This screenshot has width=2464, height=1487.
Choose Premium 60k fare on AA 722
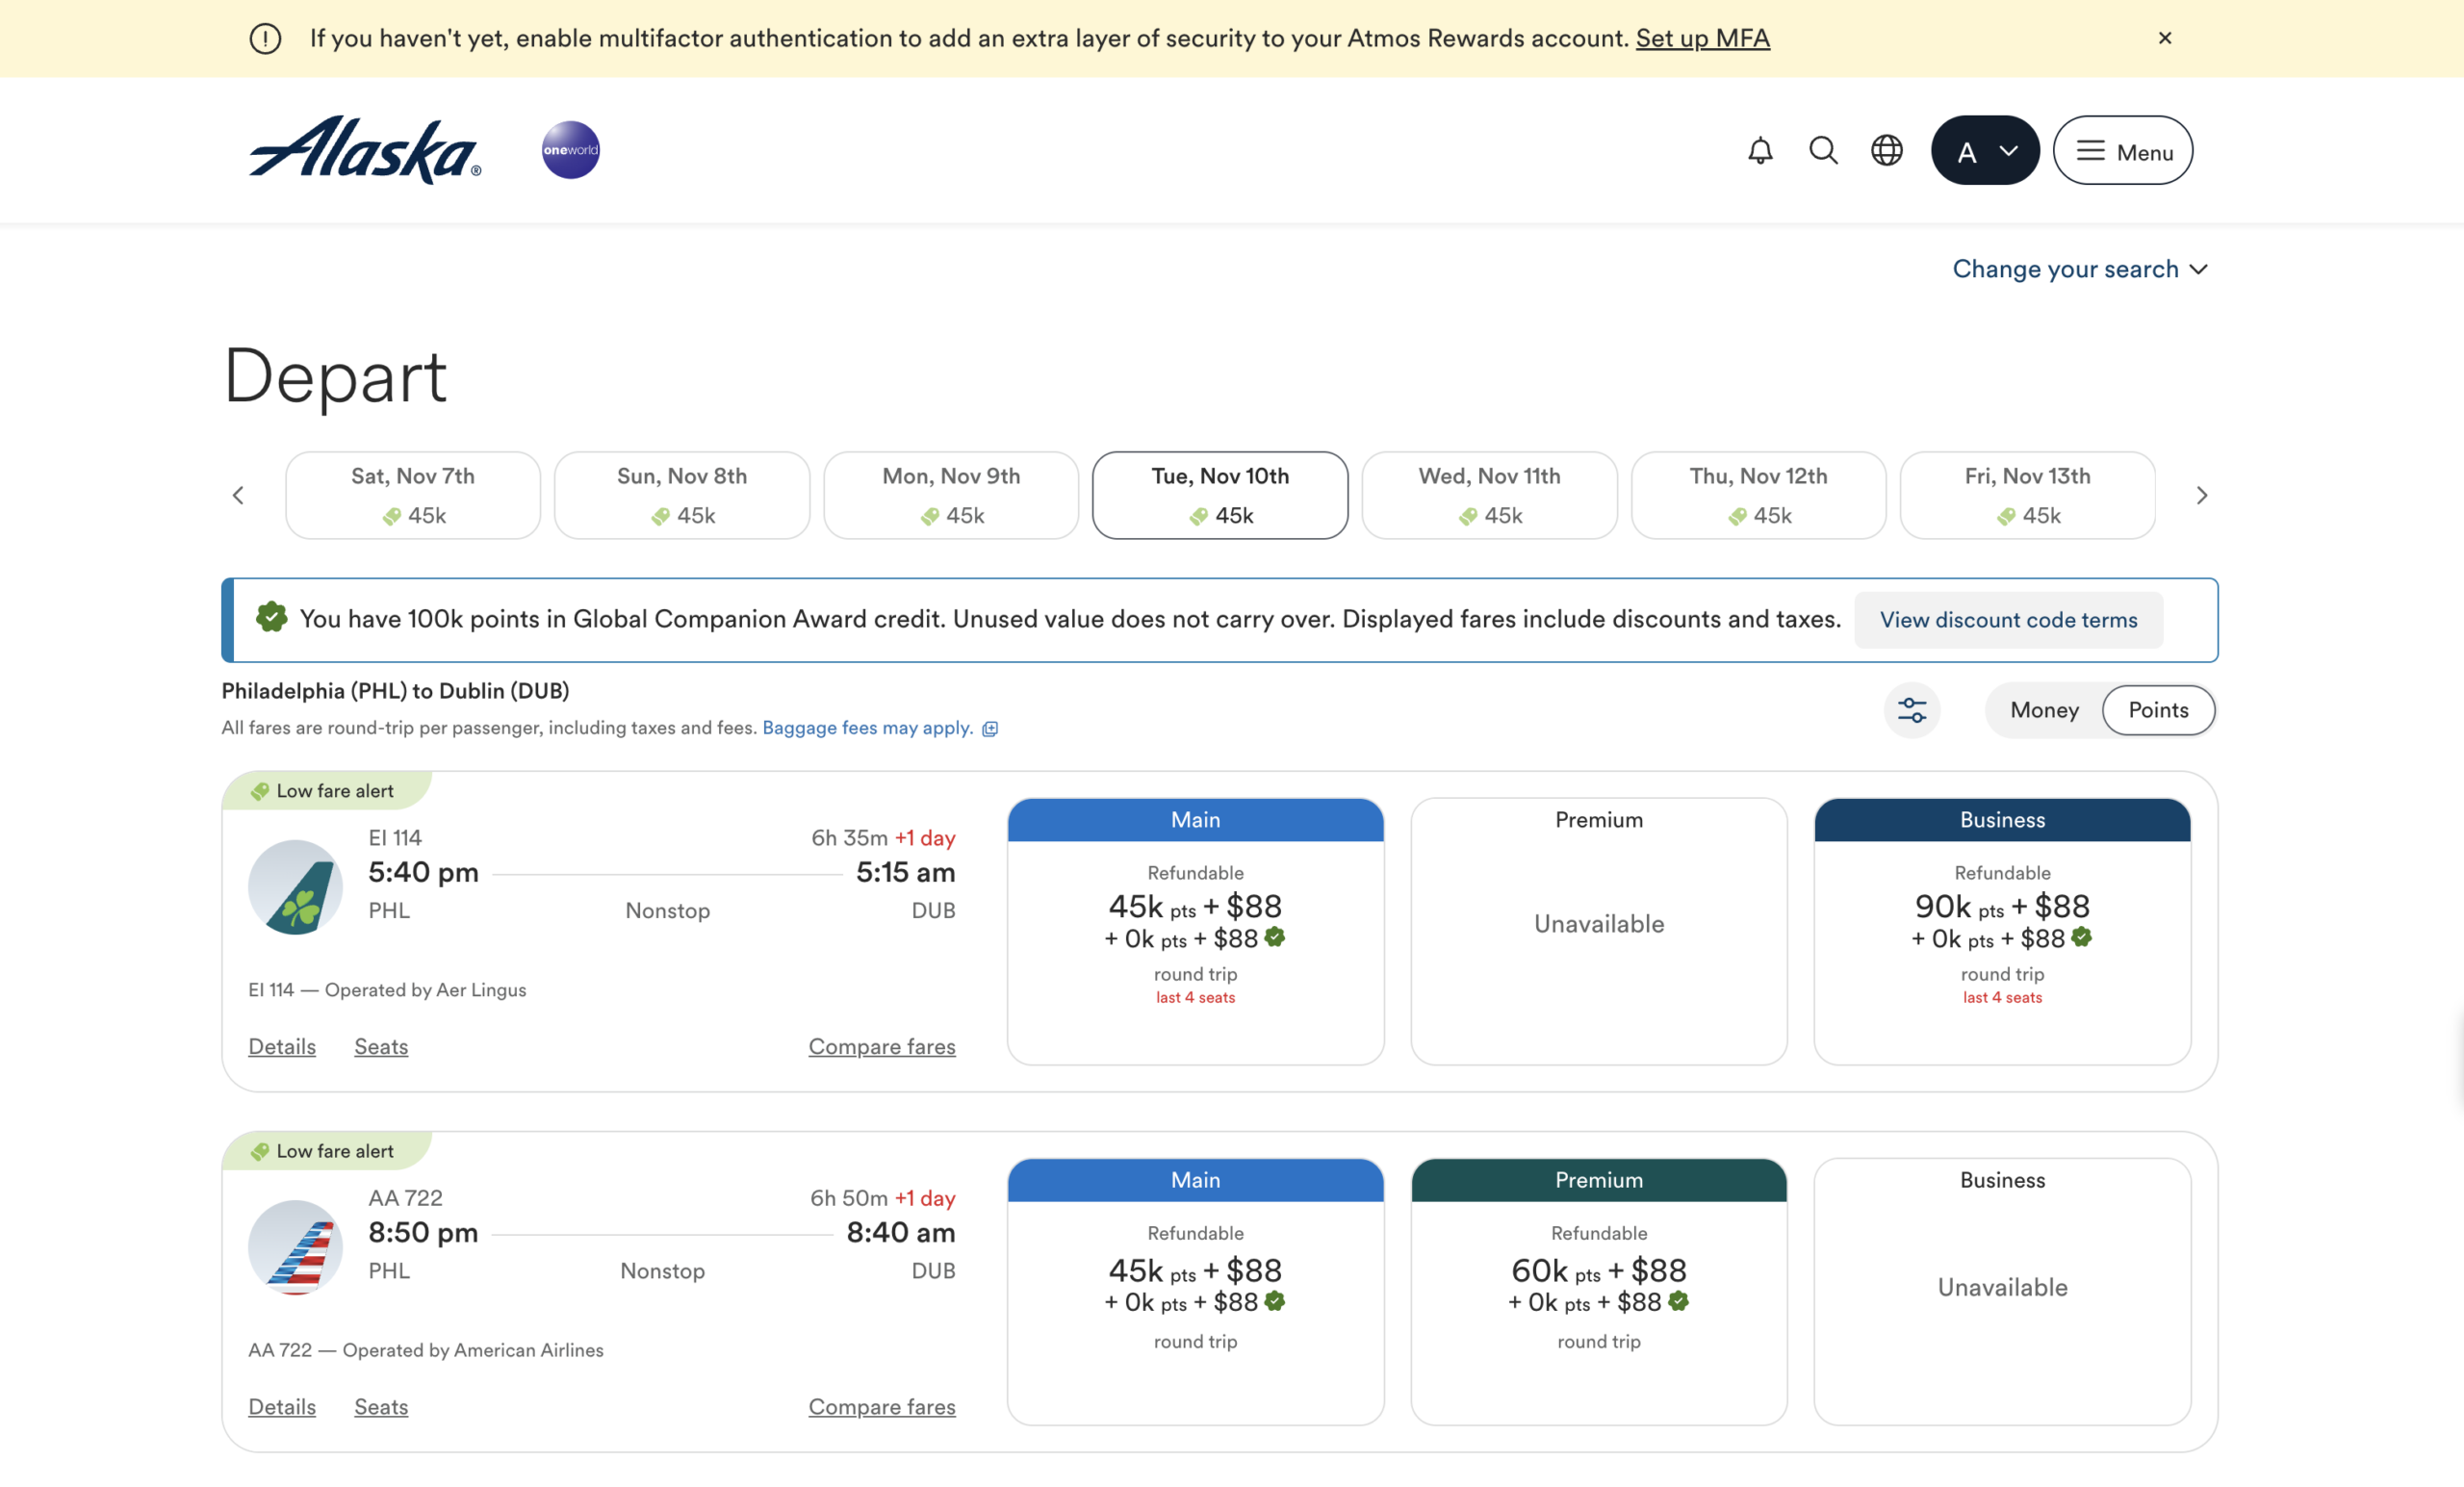tap(1598, 1292)
